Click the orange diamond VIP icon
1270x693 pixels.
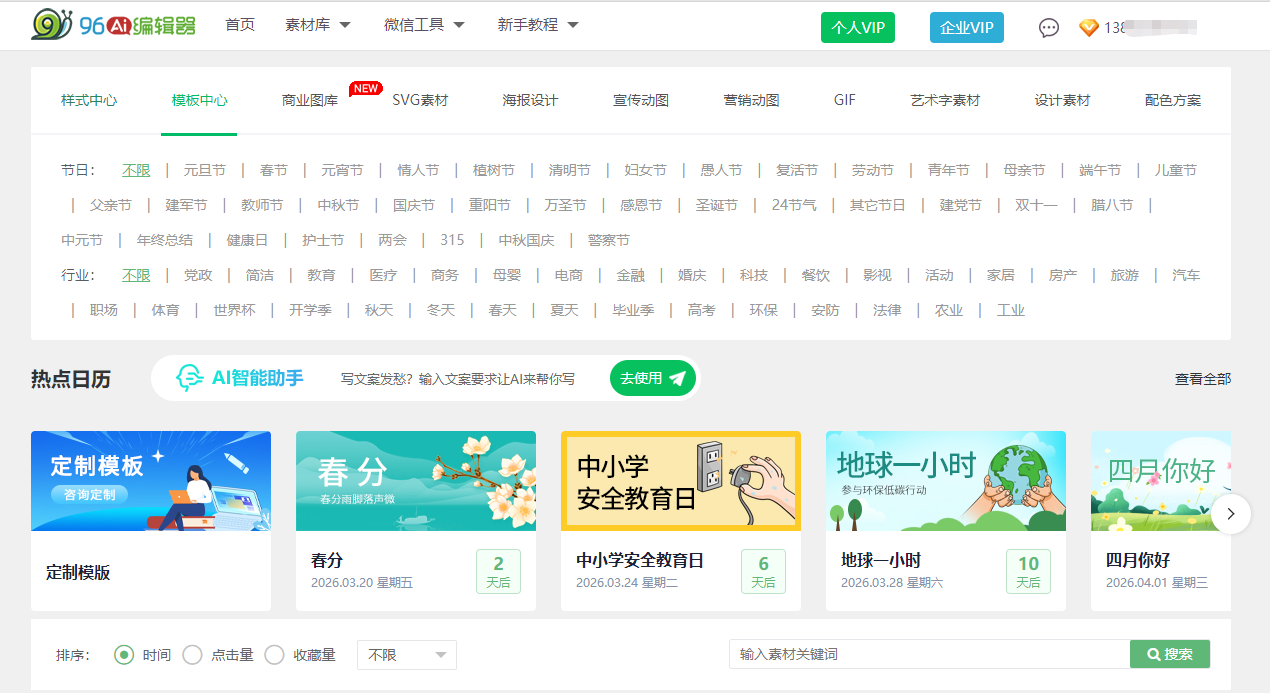click(1088, 28)
